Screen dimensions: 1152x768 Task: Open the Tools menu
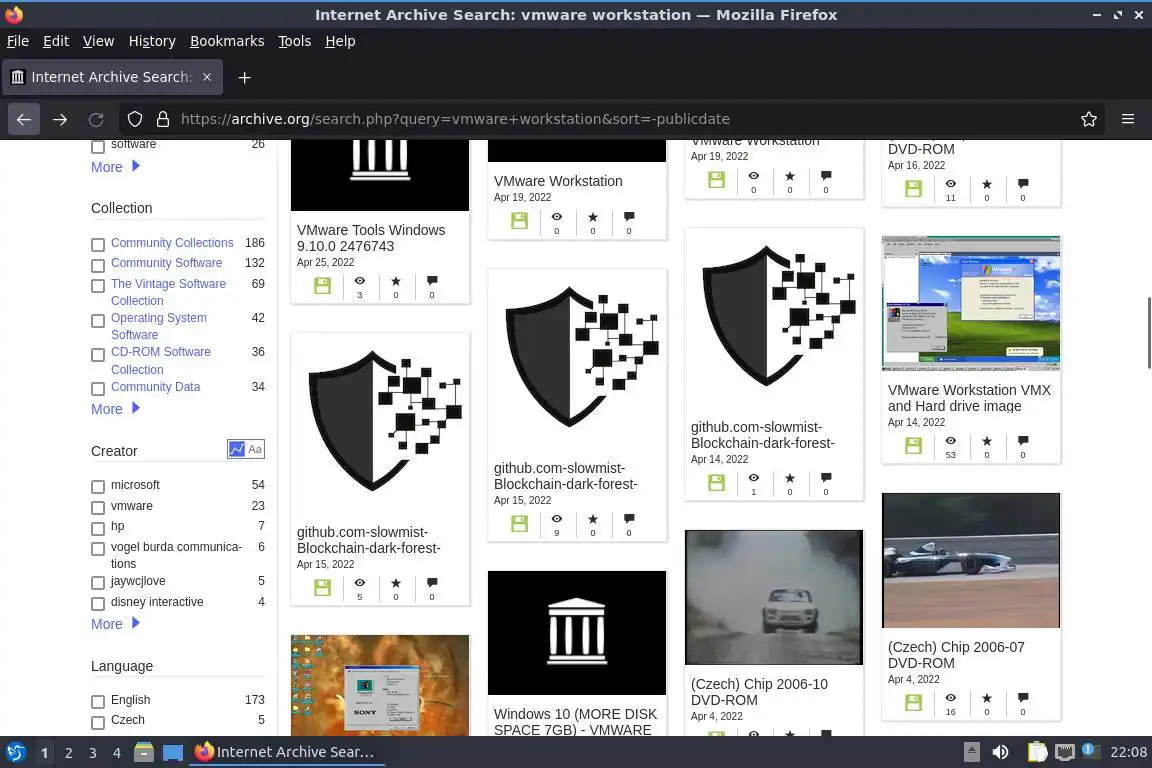click(x=295, y=41)
